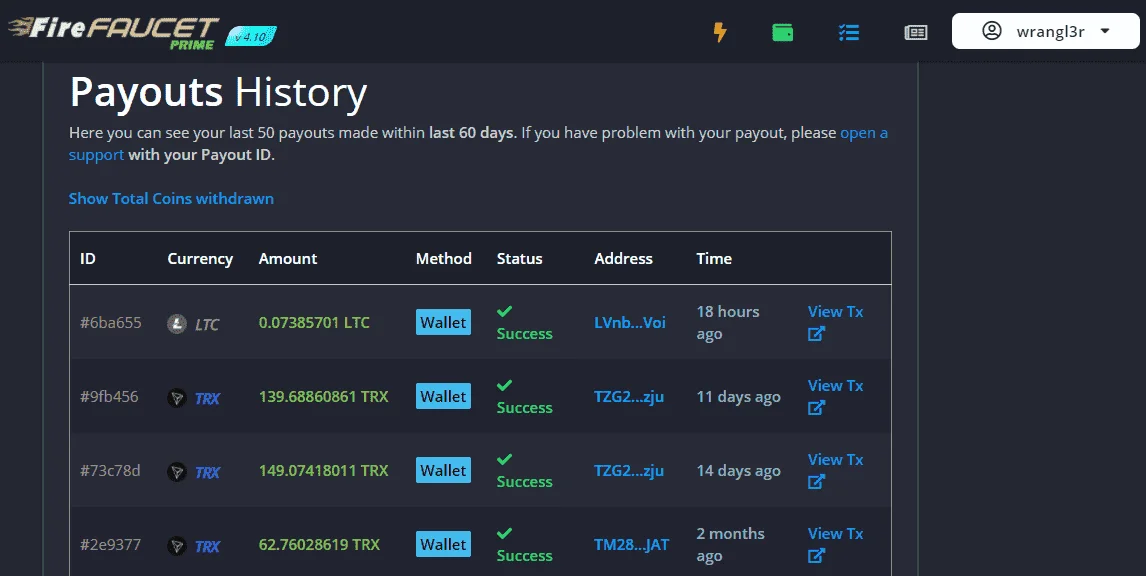The height and width of the screenshot is (576, 1146).
Task: Select payout ID #73c78d
Action: [110, 470]
